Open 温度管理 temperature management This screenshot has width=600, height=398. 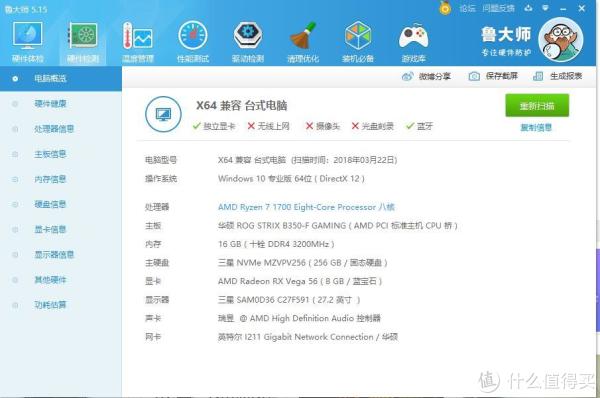pyautogui.click(x=138, y=41)
